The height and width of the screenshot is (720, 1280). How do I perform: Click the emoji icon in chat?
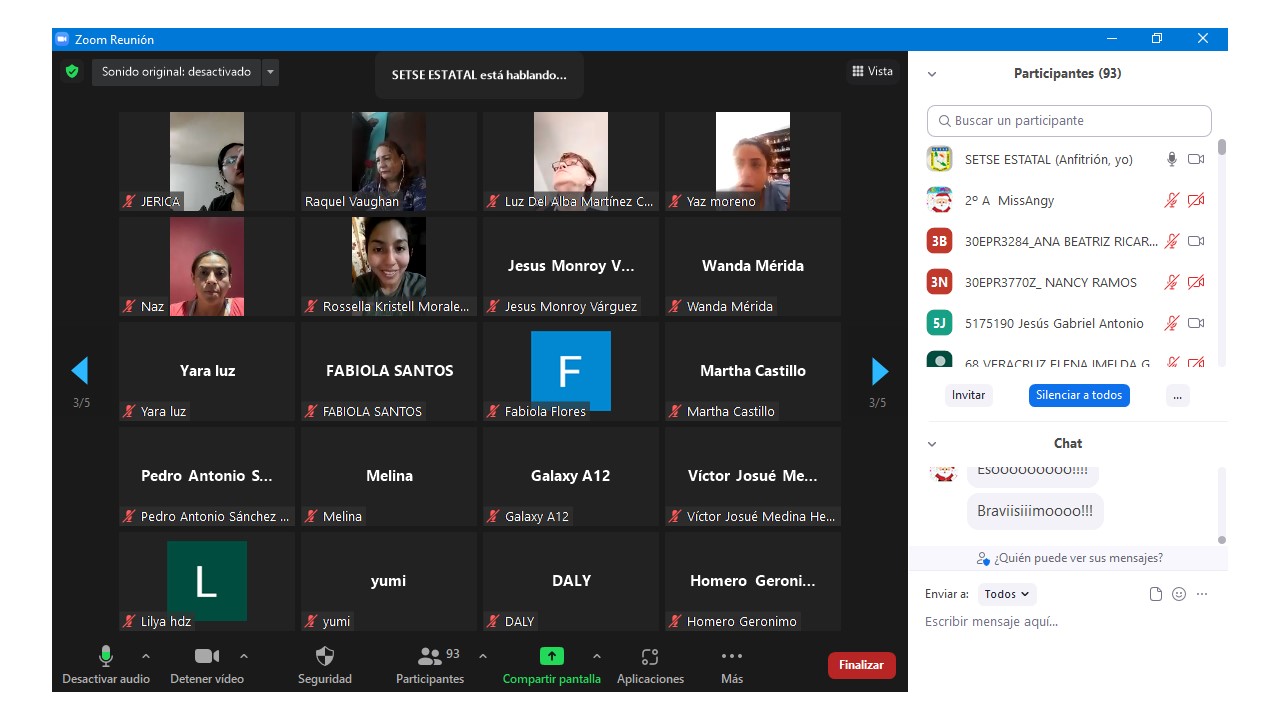click(1179, 594)
